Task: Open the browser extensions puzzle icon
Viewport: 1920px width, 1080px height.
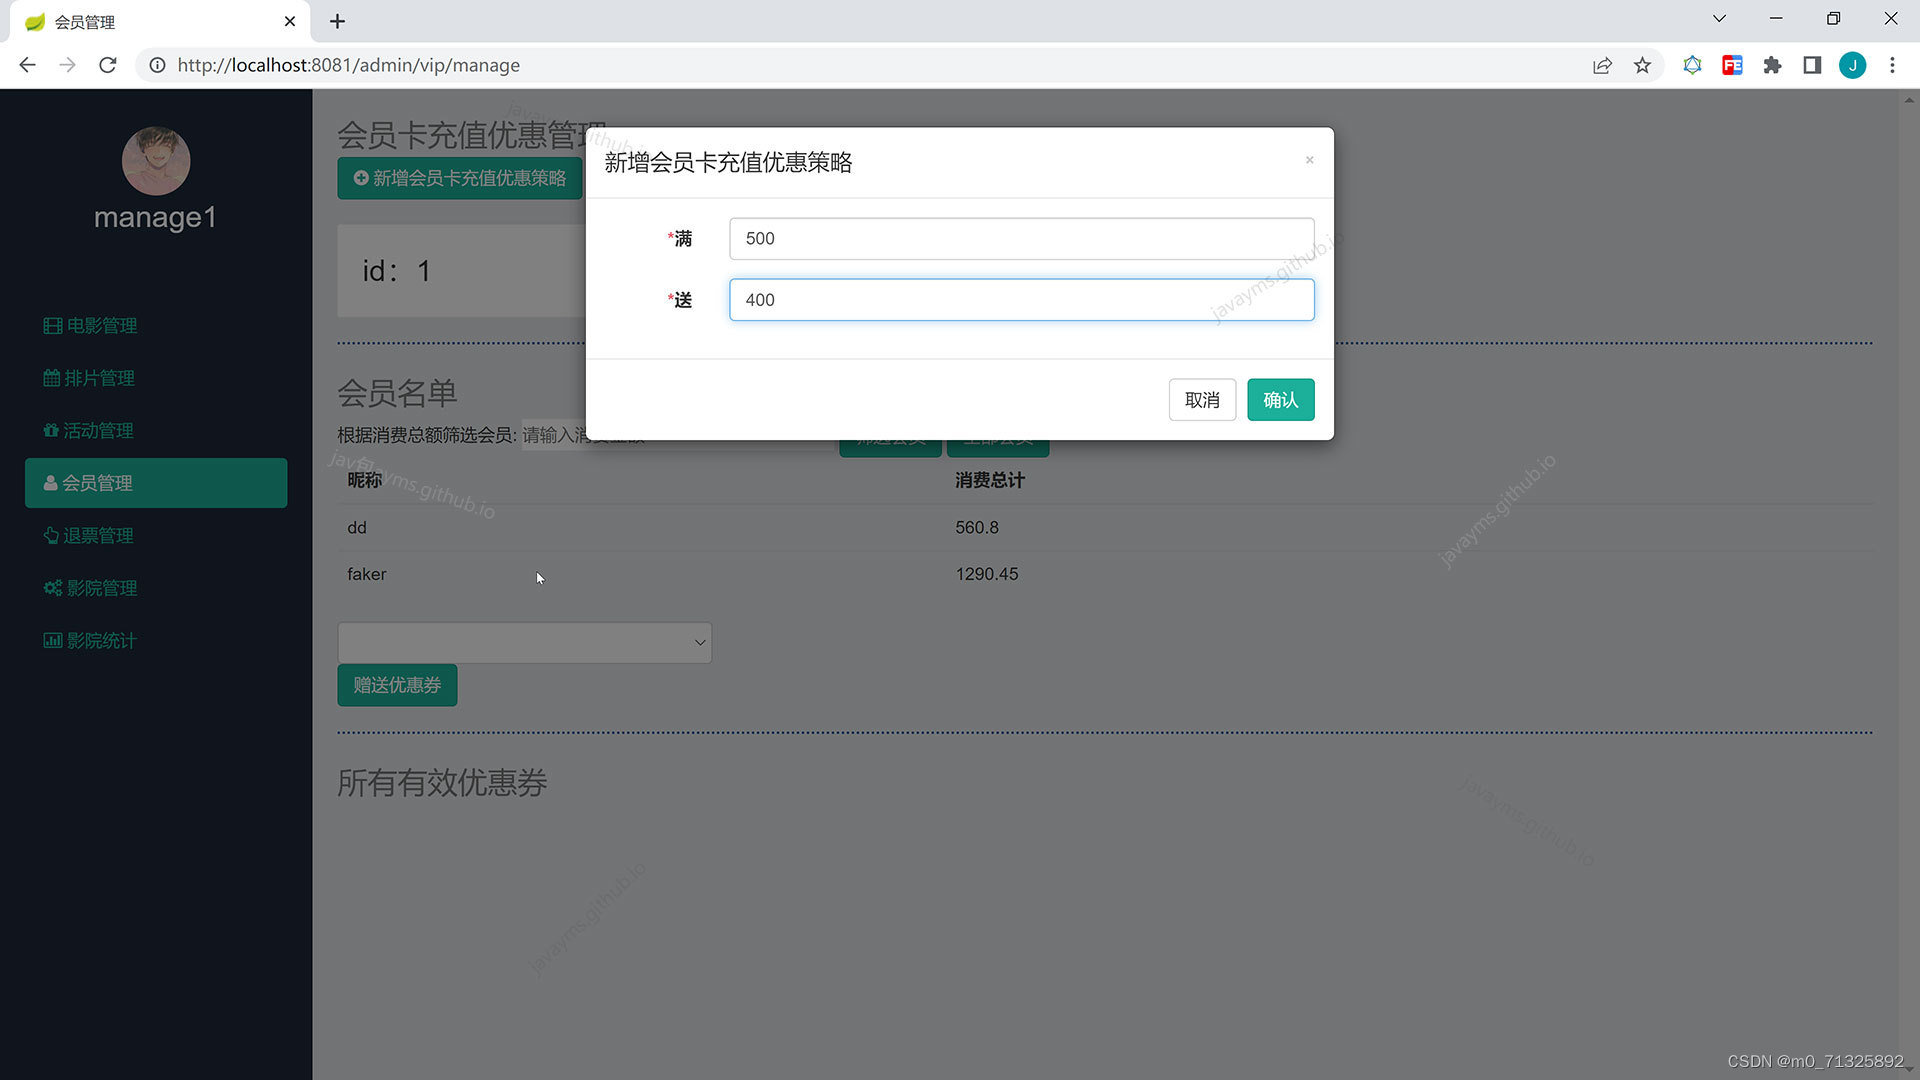Action: (x=1772, y=65)
